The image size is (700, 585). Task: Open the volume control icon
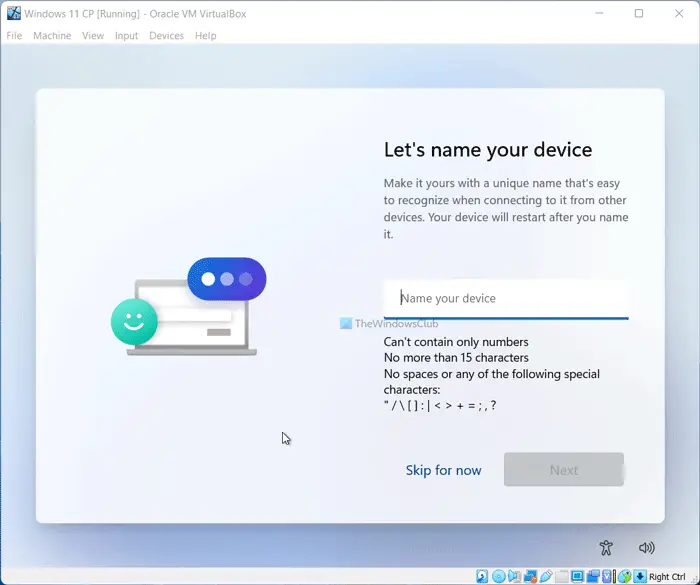[646, 547]
